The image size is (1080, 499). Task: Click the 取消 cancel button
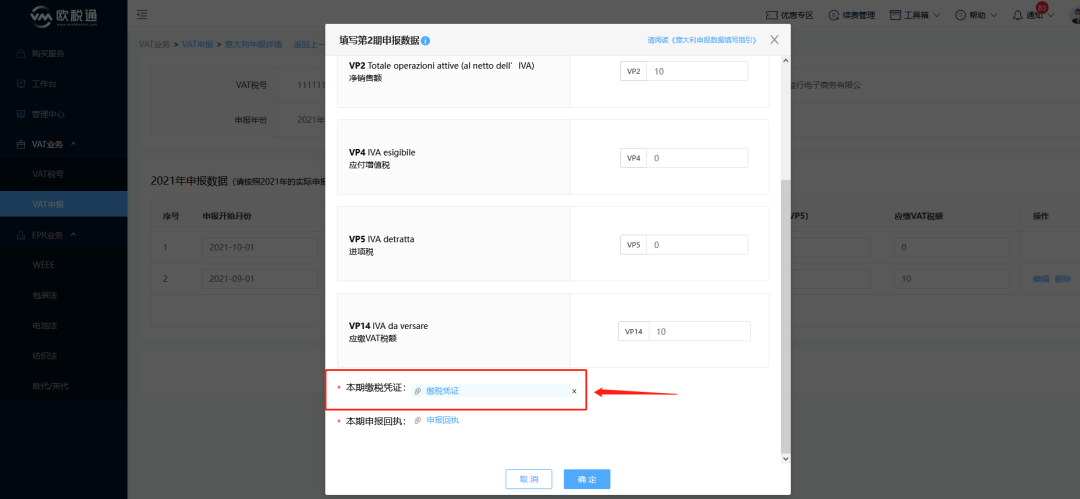pos(528,479)
